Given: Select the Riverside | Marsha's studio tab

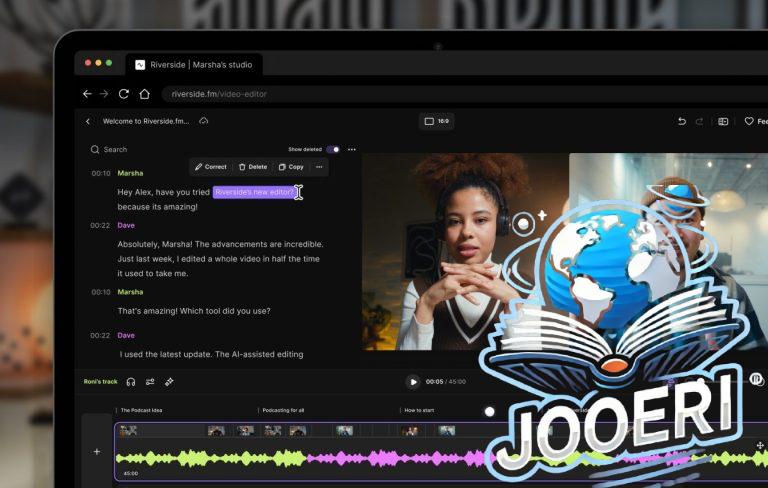Looking at the screenshot, I should click(x=194, y=65).
